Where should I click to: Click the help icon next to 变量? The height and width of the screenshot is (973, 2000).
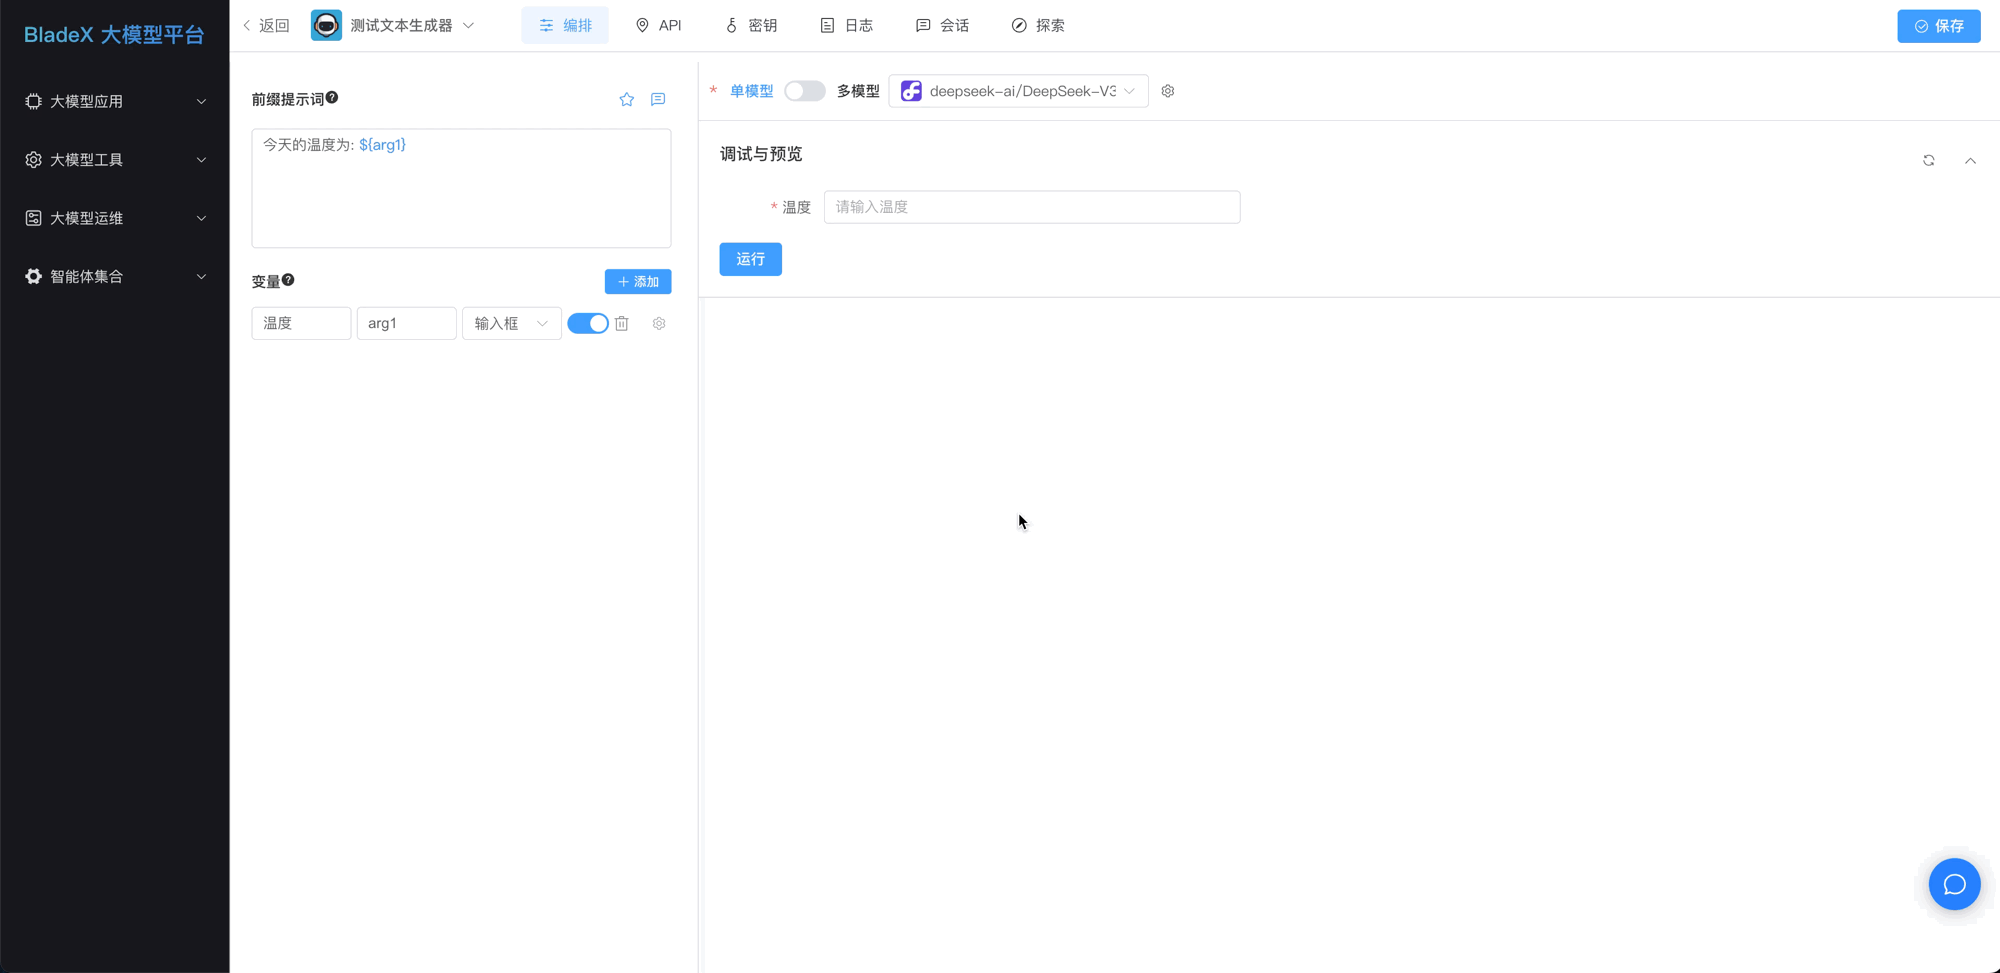[288, 280]
